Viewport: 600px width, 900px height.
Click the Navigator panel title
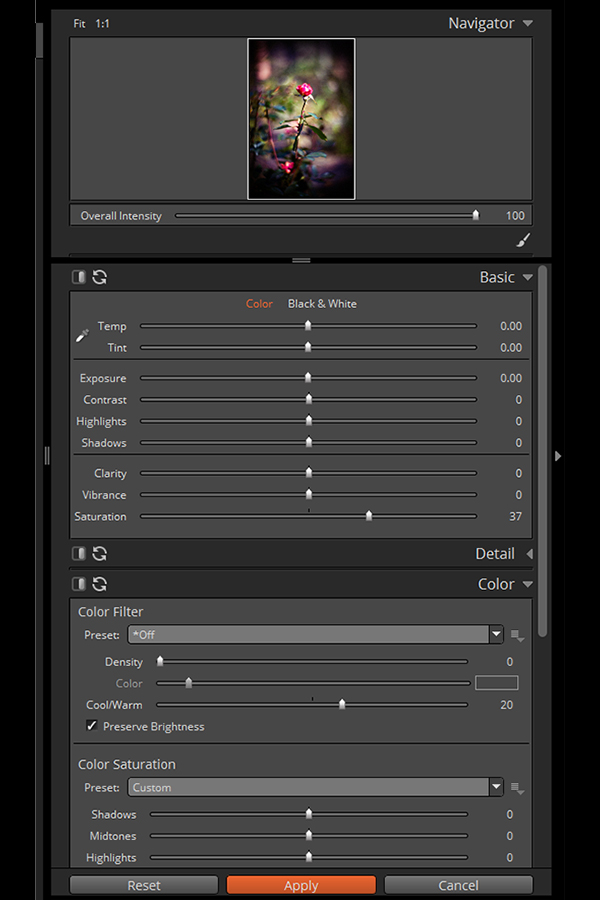[481, 24]
